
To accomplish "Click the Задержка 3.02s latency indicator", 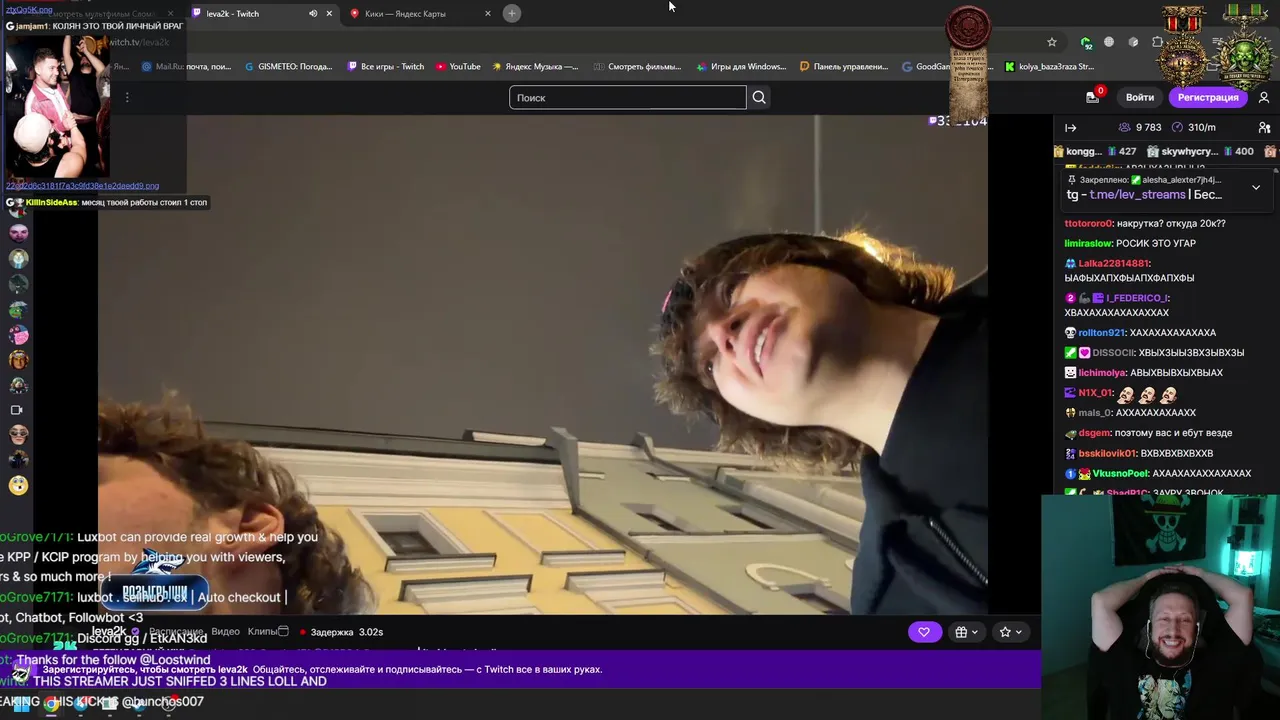I will pos(342,632).
